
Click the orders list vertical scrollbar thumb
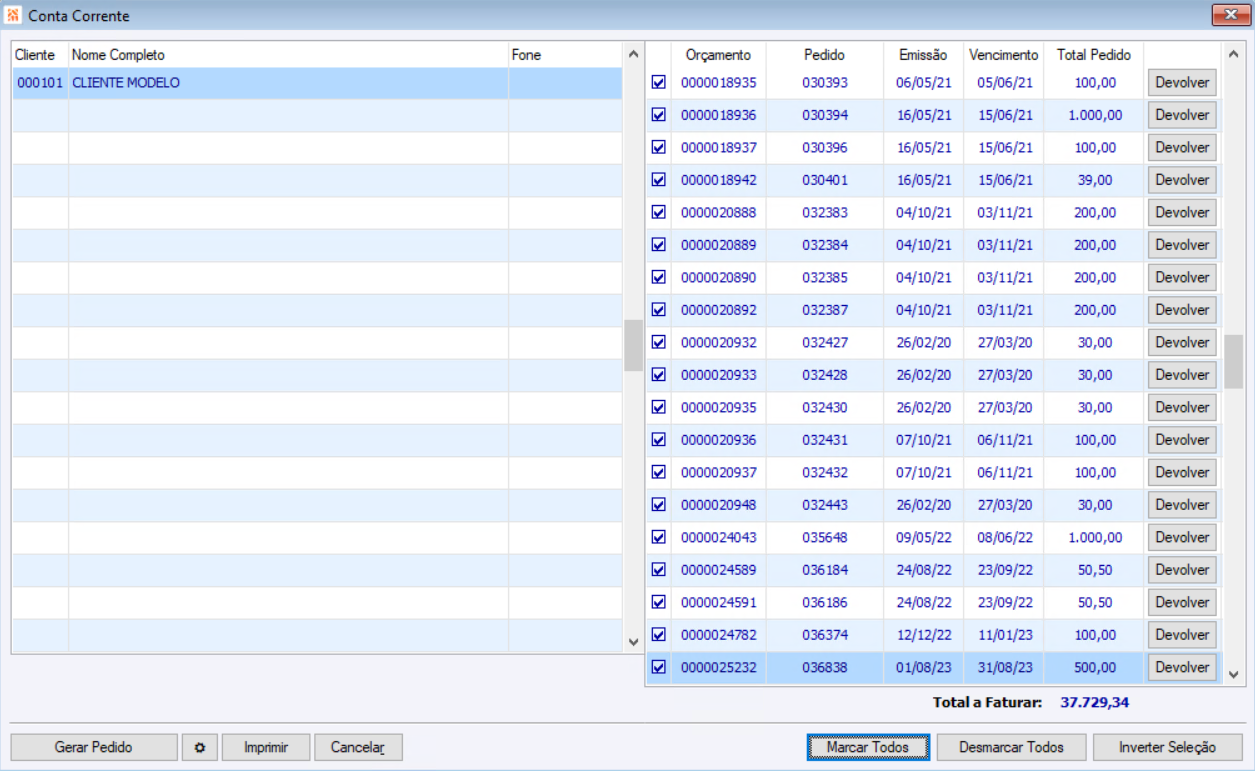tap(1233, 361)
